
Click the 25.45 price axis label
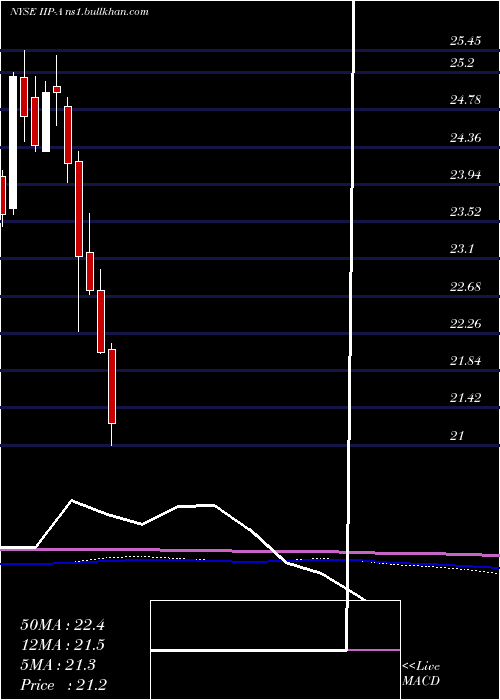465,42
